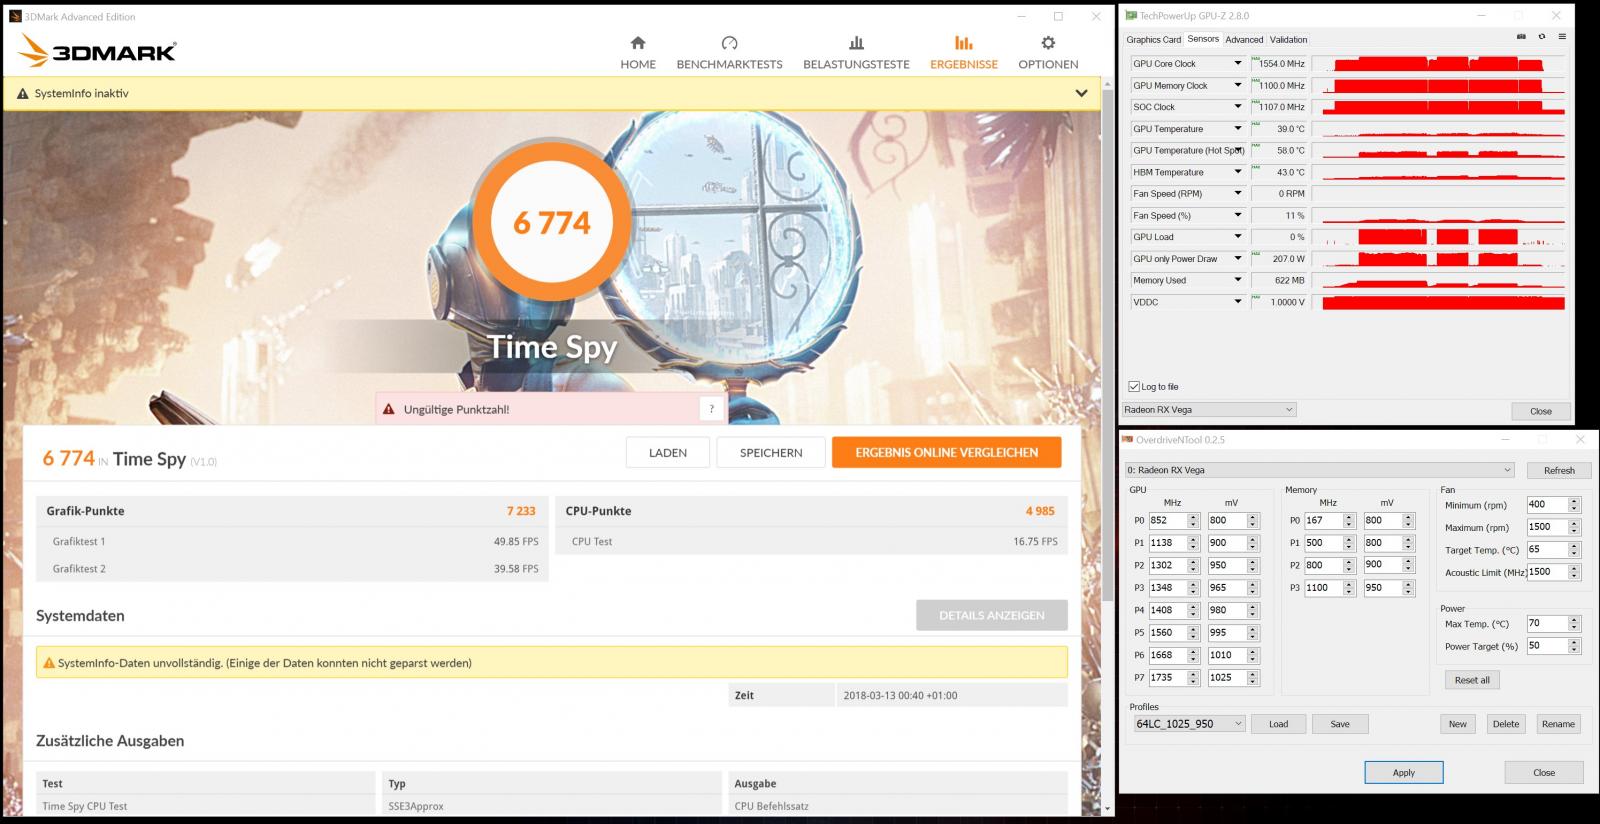Click Load profile button
The width and height of the screenshot is (1600, 824).
click(1278, 724)
